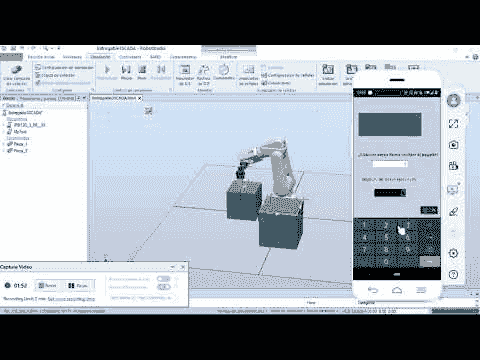The height and width of the screenshot is (360, 480).
Task: Click the emulator brush cleanup icon
Action: point(453,211)
